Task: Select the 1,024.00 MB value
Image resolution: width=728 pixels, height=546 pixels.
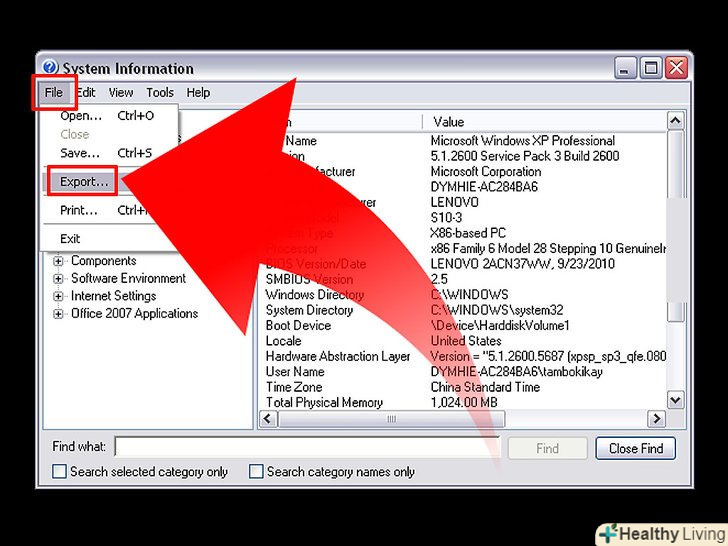Action: pos(464,402)
